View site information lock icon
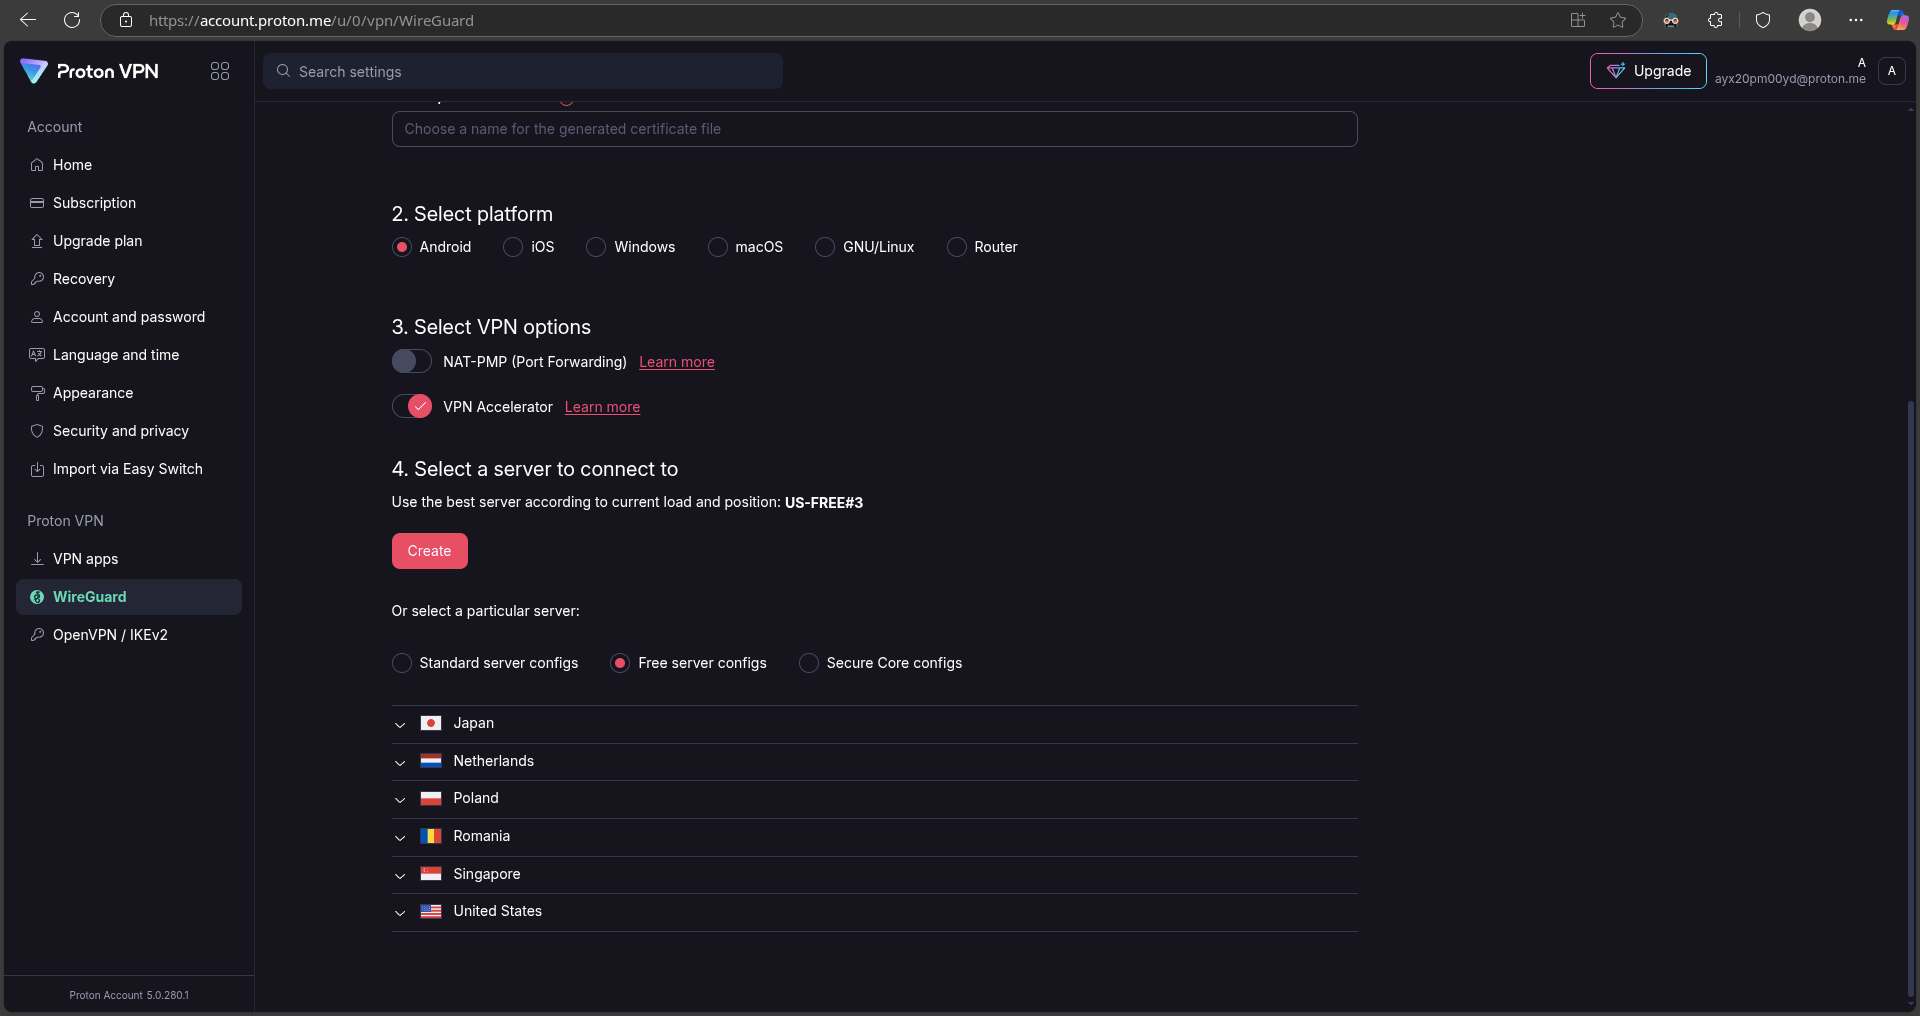1920x1016 pixels. (126, 20)
